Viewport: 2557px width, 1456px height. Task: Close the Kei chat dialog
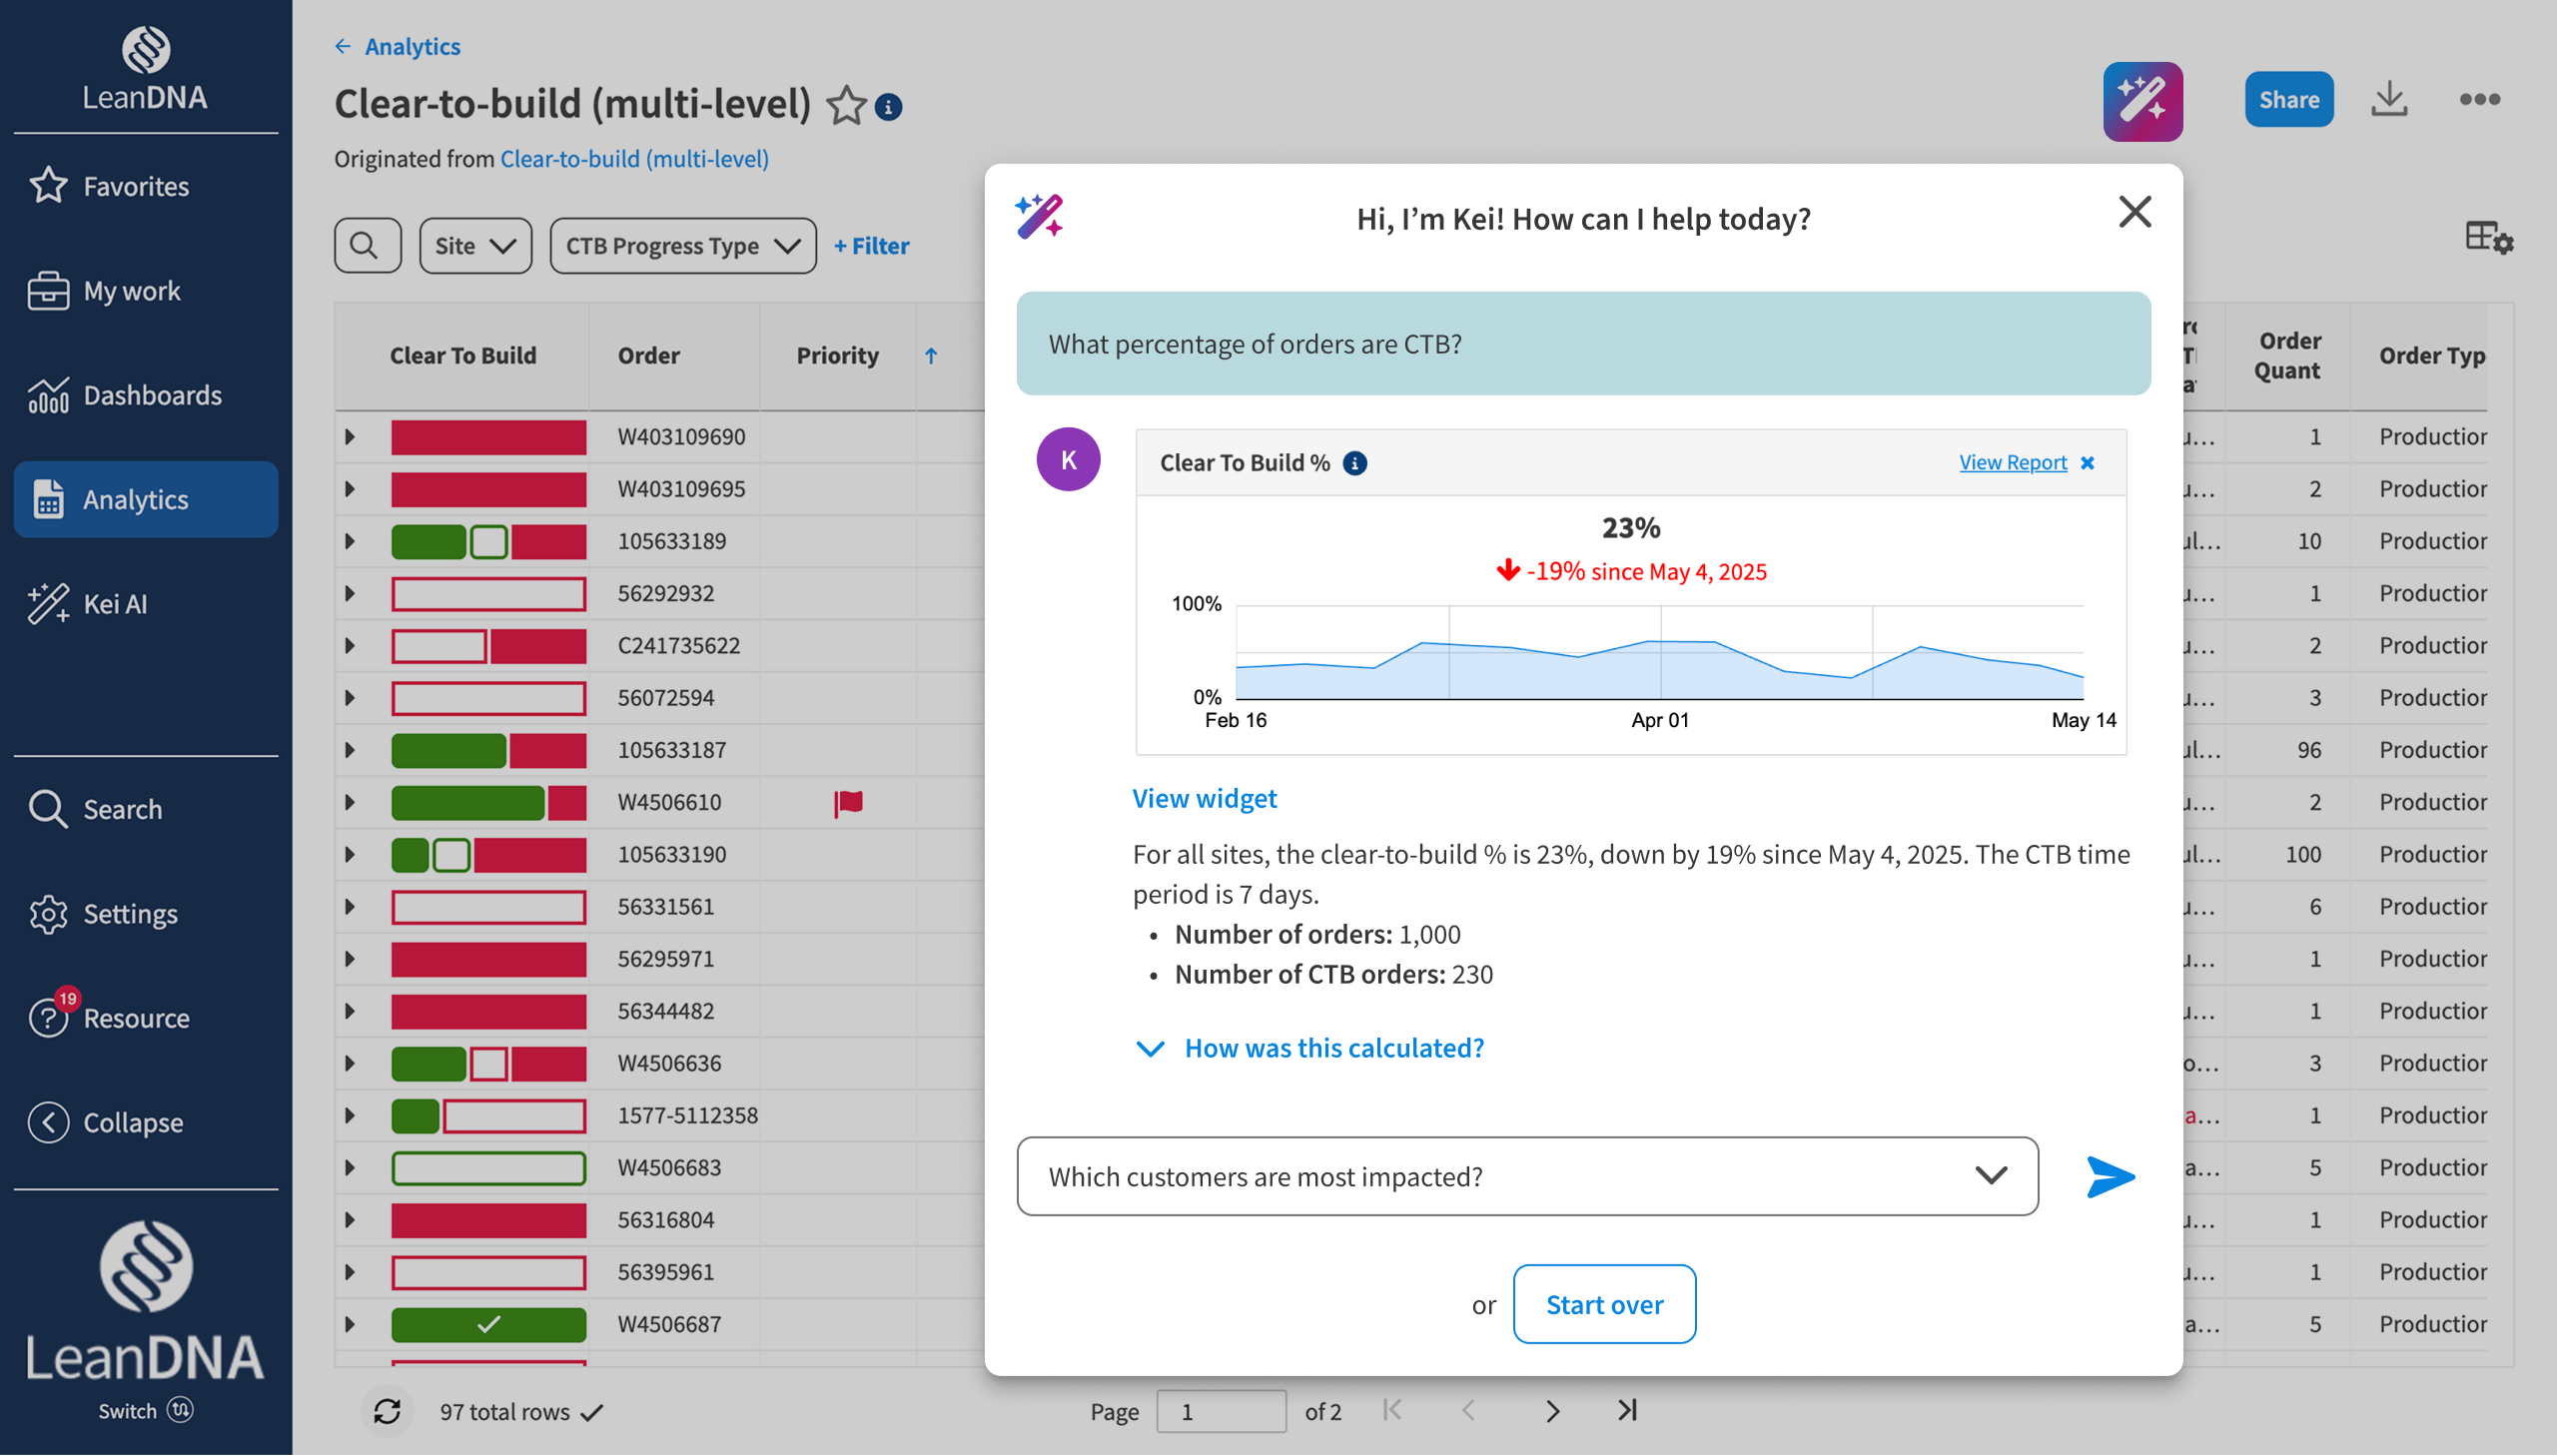coord(2134,211)
